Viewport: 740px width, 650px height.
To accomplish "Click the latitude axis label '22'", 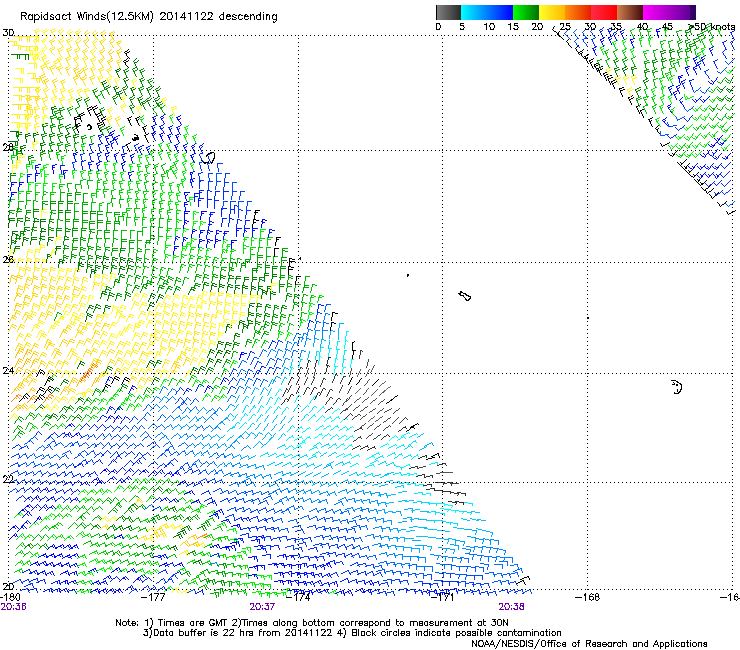I will (8, 480).
